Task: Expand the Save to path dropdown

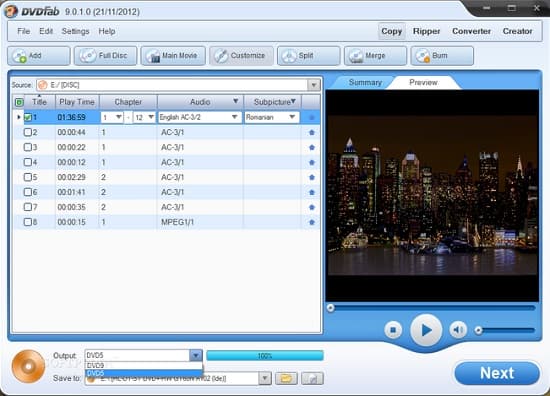Action: [x=265, y=378]
